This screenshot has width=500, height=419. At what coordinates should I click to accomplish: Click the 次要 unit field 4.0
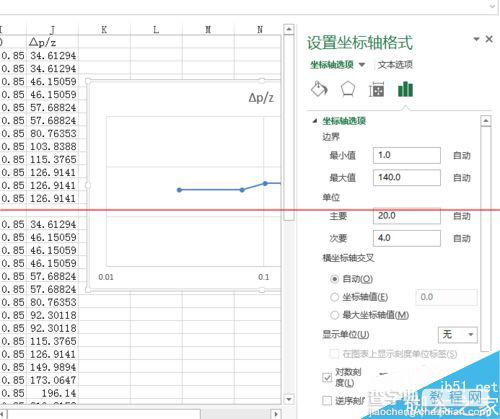(x=407, y=238)
